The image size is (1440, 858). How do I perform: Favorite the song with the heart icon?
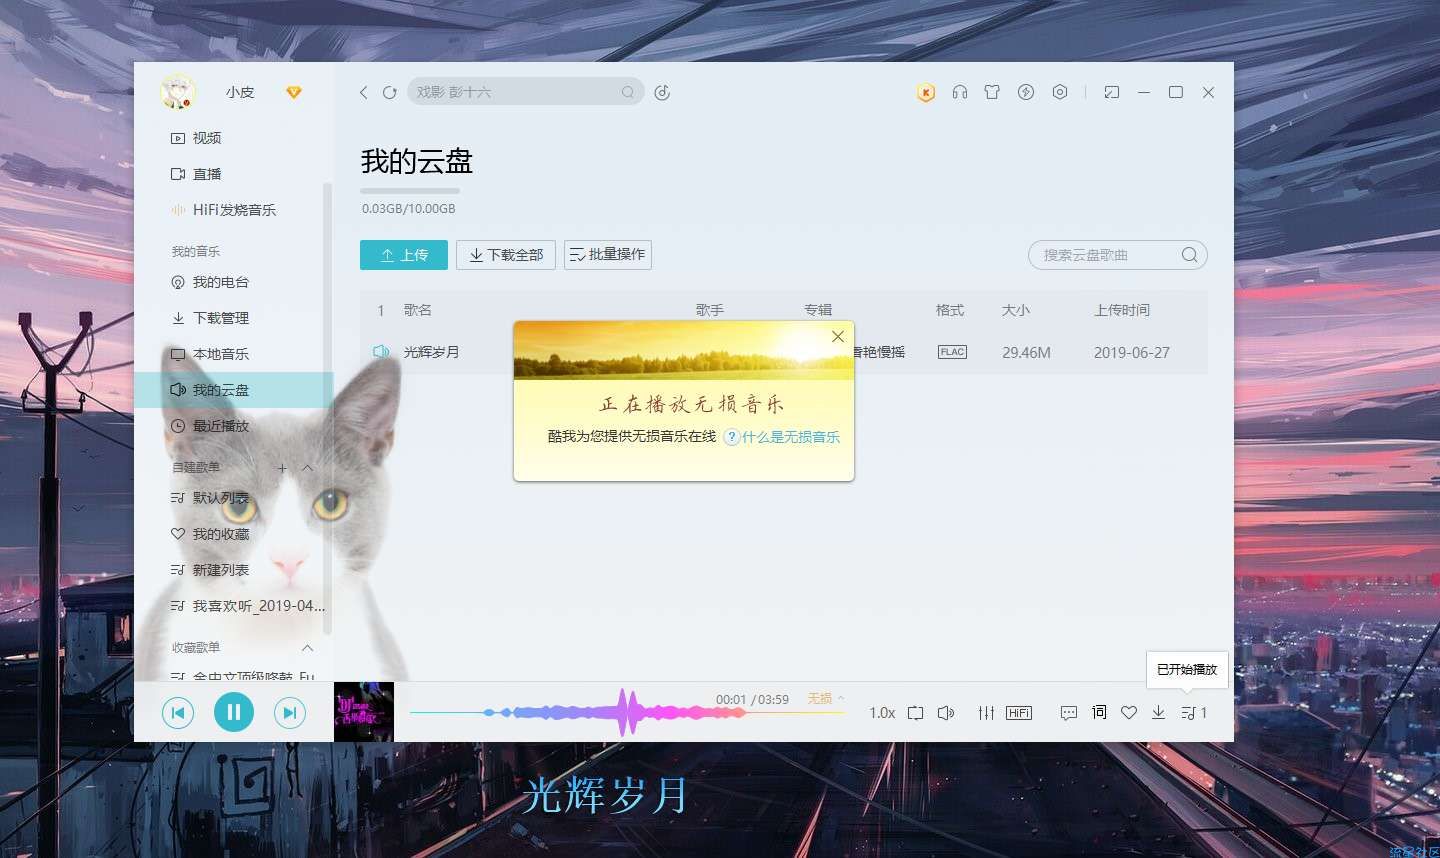pos(1129,713)
